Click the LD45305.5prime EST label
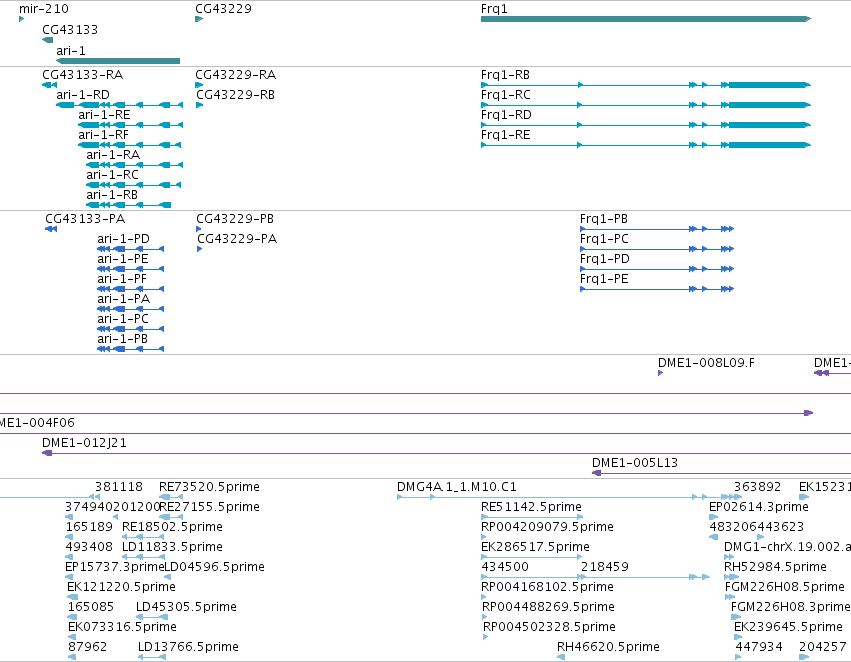 click(x=186, y=607)
